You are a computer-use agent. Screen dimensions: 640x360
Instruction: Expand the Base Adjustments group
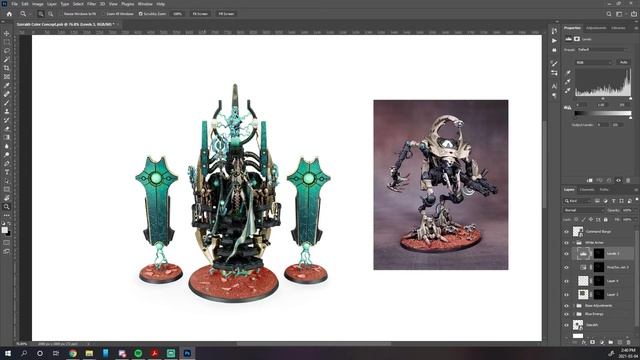tap(573, 305)
